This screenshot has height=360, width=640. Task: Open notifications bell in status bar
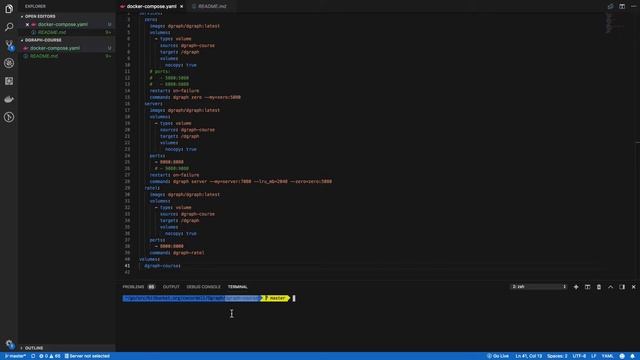pos(633,356)
